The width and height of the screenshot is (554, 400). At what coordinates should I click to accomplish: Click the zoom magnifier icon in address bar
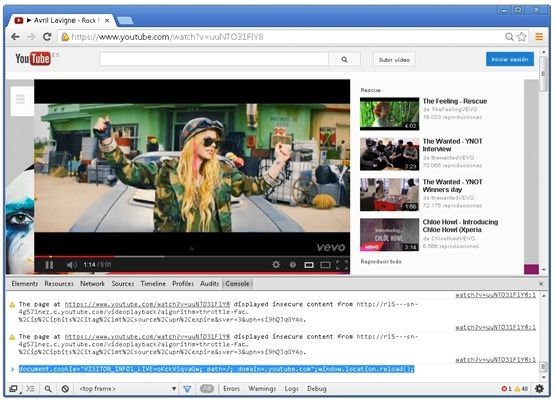pos(509,37)
